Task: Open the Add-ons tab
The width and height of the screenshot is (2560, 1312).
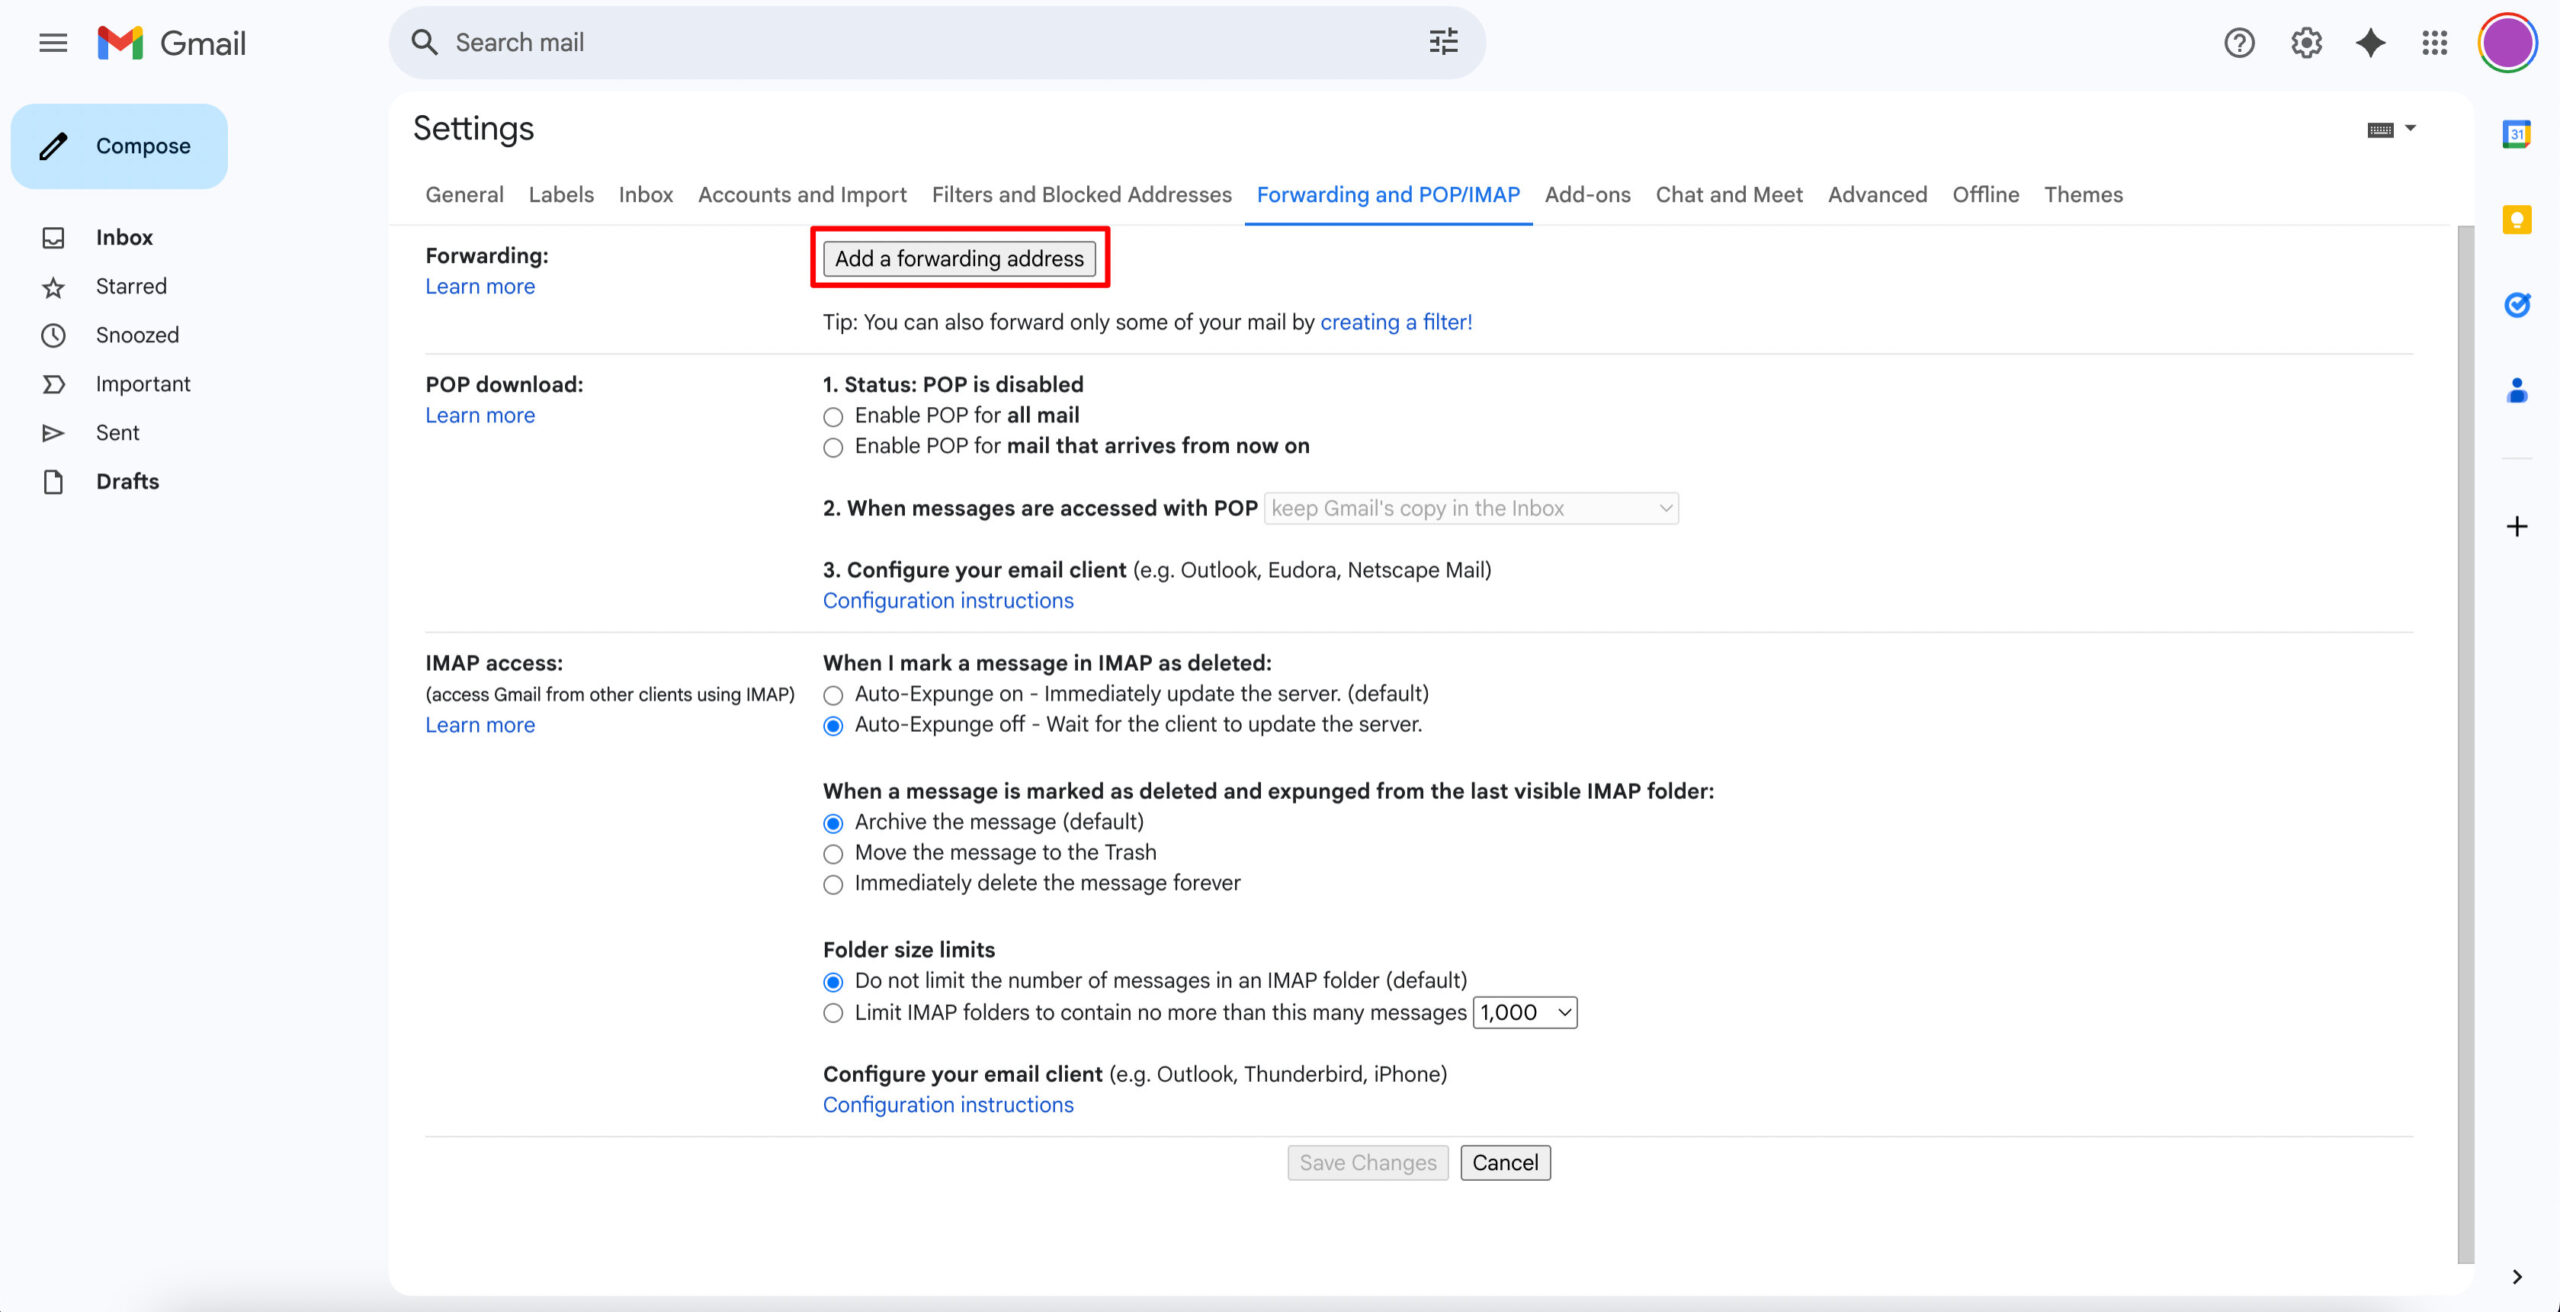Action: pos(1587,194)
